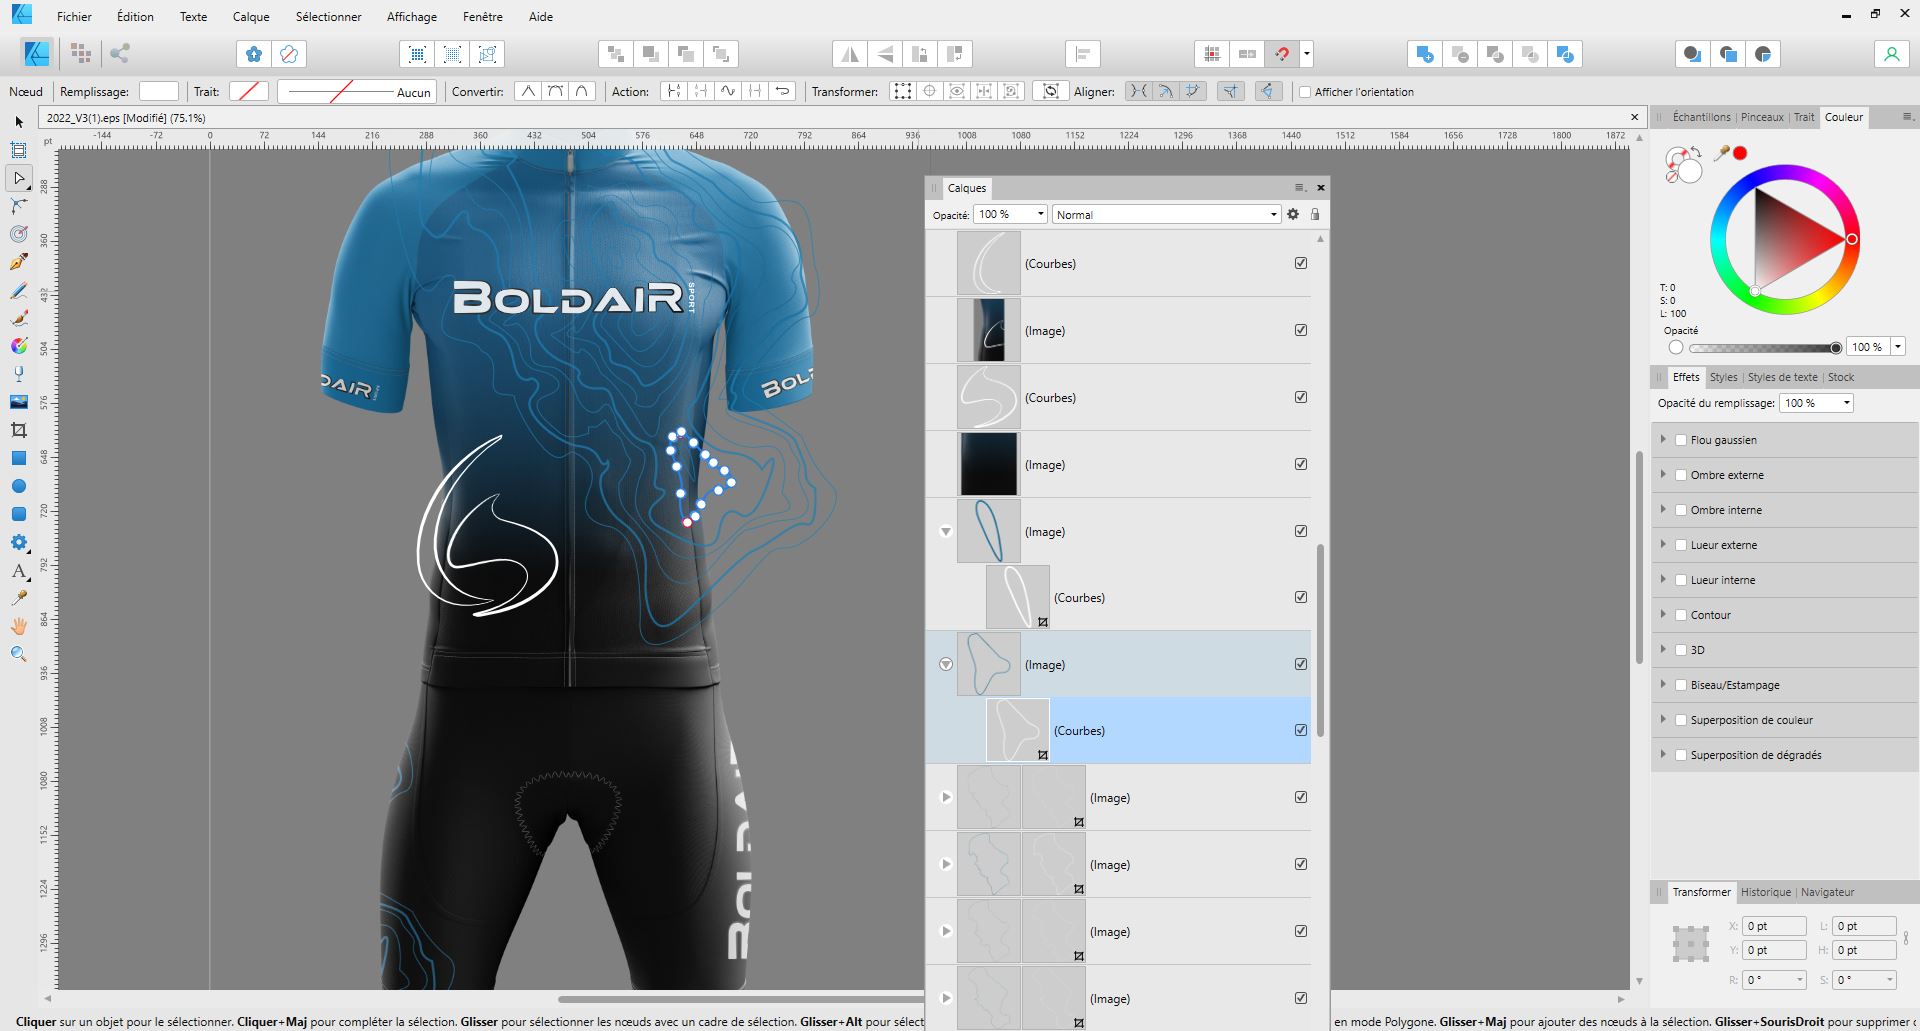The height and width of the screenshot is (1031, 1920).
Task: Hide the topmost (Courbes) layer
Action: (x=1301, y=263)
